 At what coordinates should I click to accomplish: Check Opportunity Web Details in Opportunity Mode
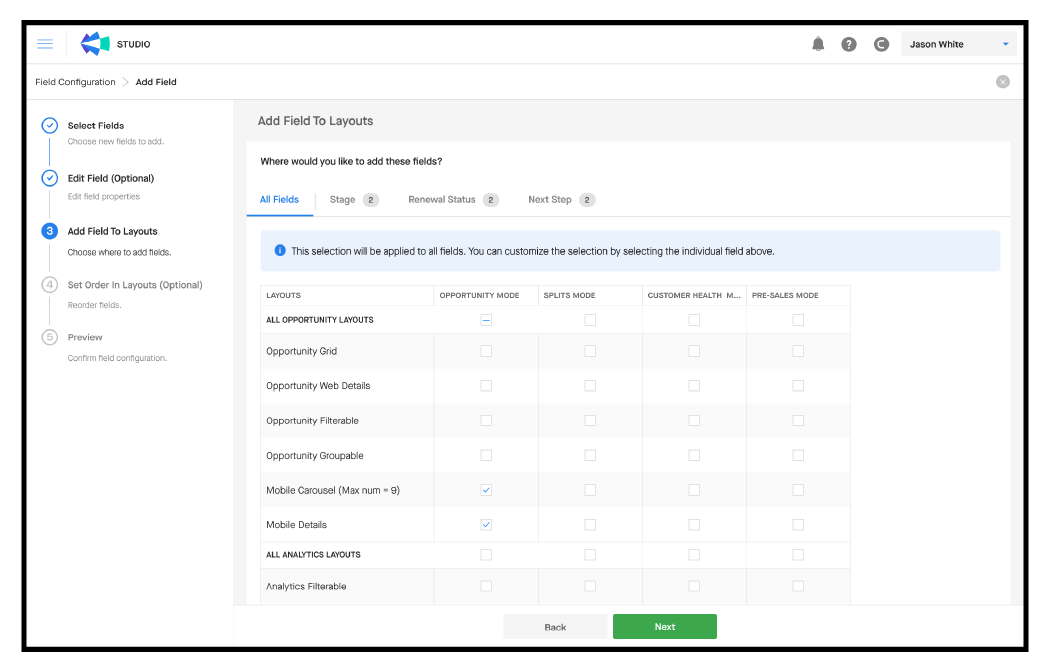(486, 386)
